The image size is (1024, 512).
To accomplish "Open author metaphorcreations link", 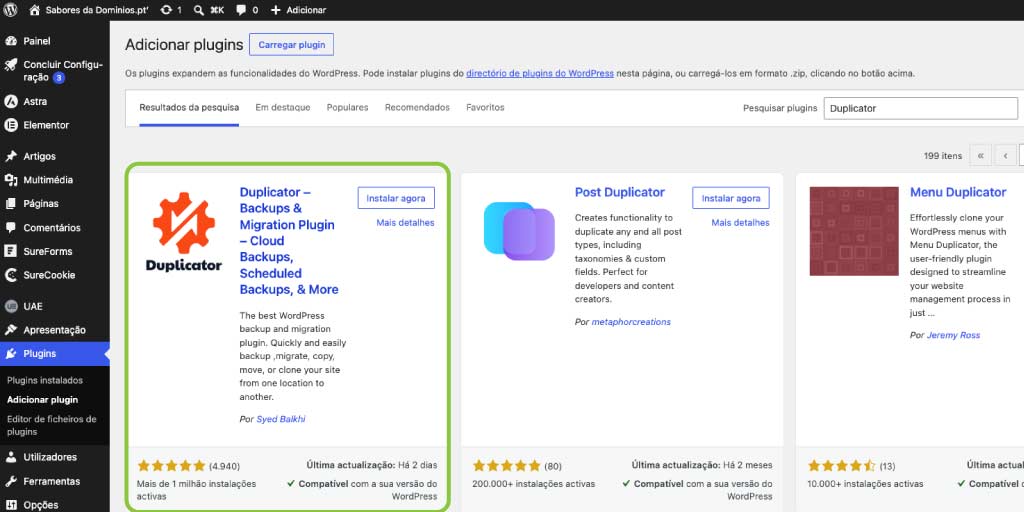I will pyautogui.click(x=631, y=322).
